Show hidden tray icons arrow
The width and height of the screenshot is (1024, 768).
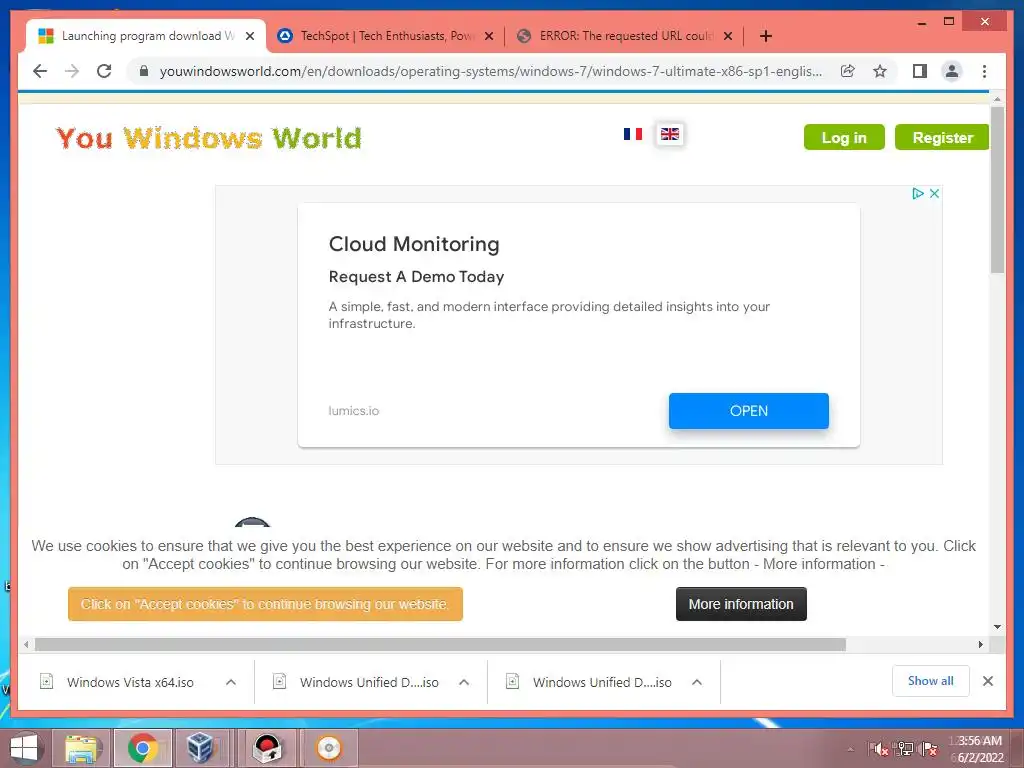[x=850, y=749]
